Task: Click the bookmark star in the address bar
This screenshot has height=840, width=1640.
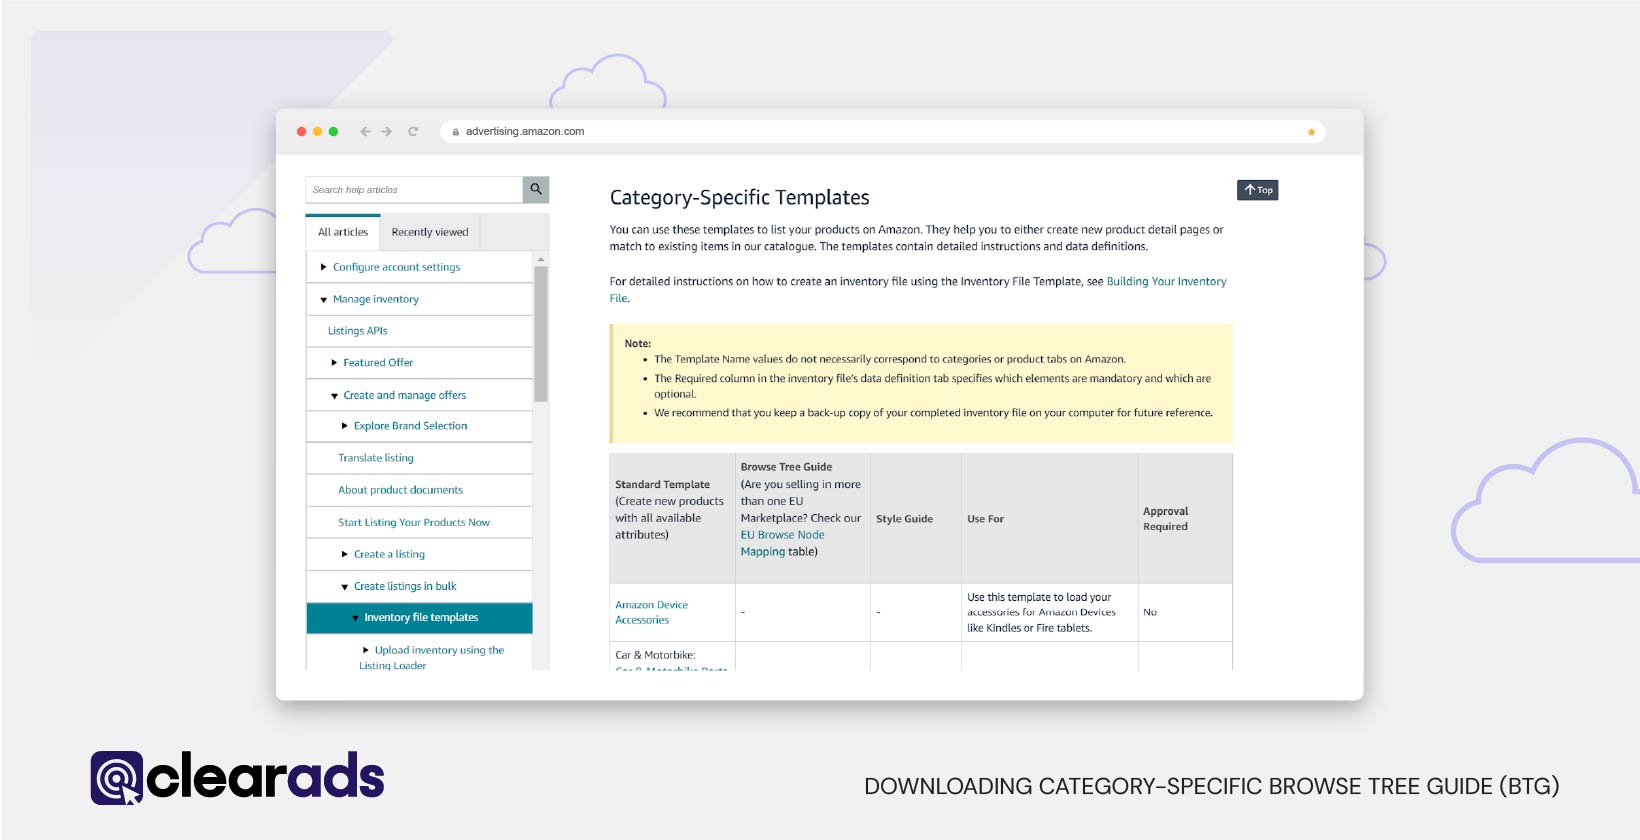Action: pyautogui.click(x=1311, y=132)
